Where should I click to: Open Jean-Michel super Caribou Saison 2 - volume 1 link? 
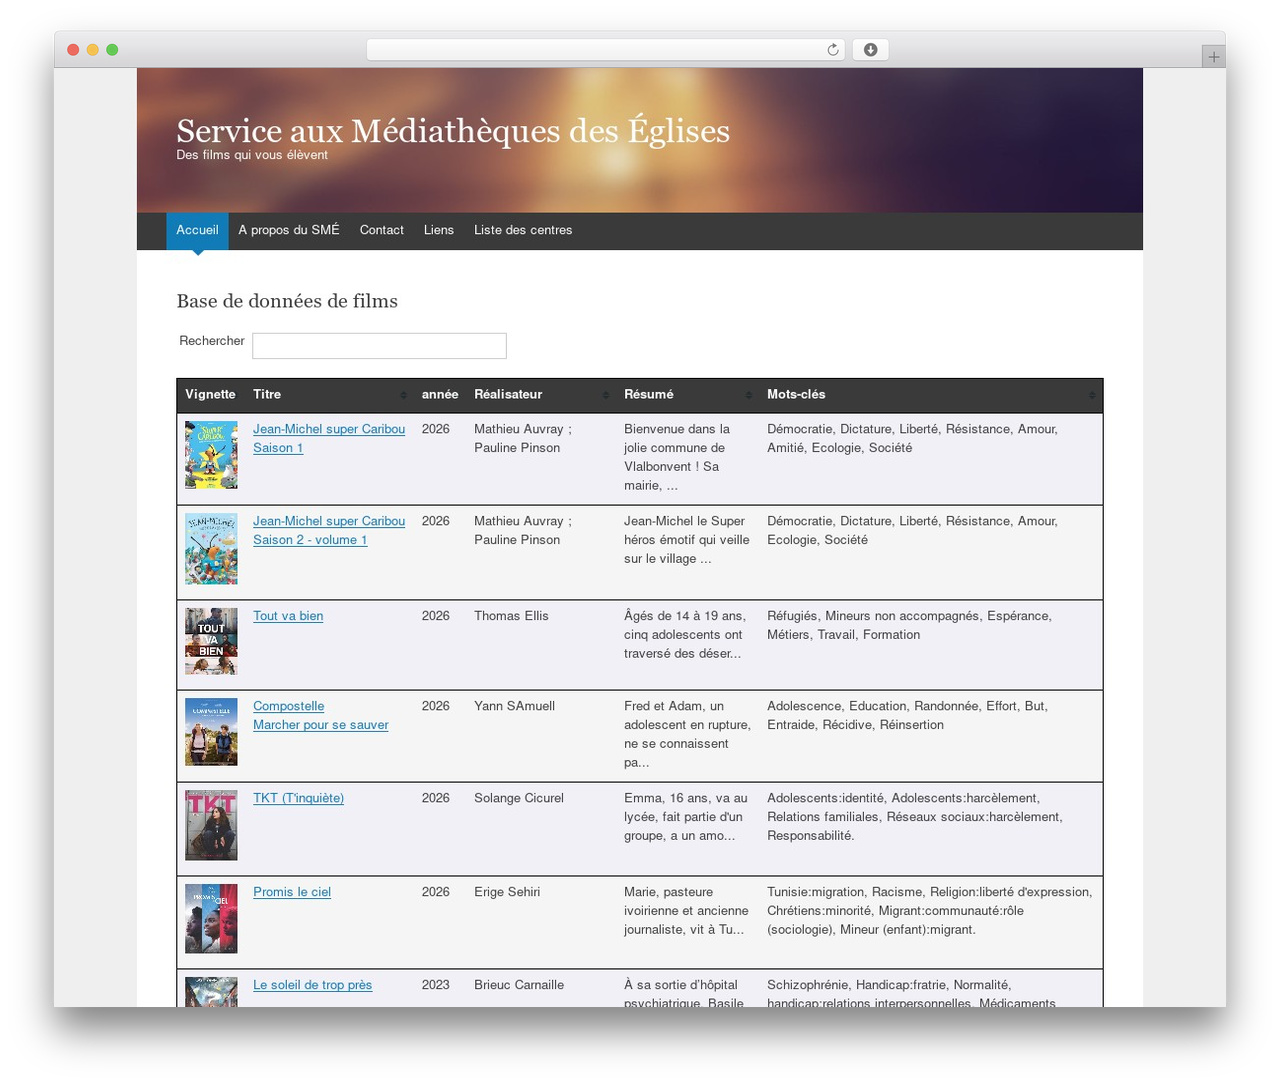point(329,531)
